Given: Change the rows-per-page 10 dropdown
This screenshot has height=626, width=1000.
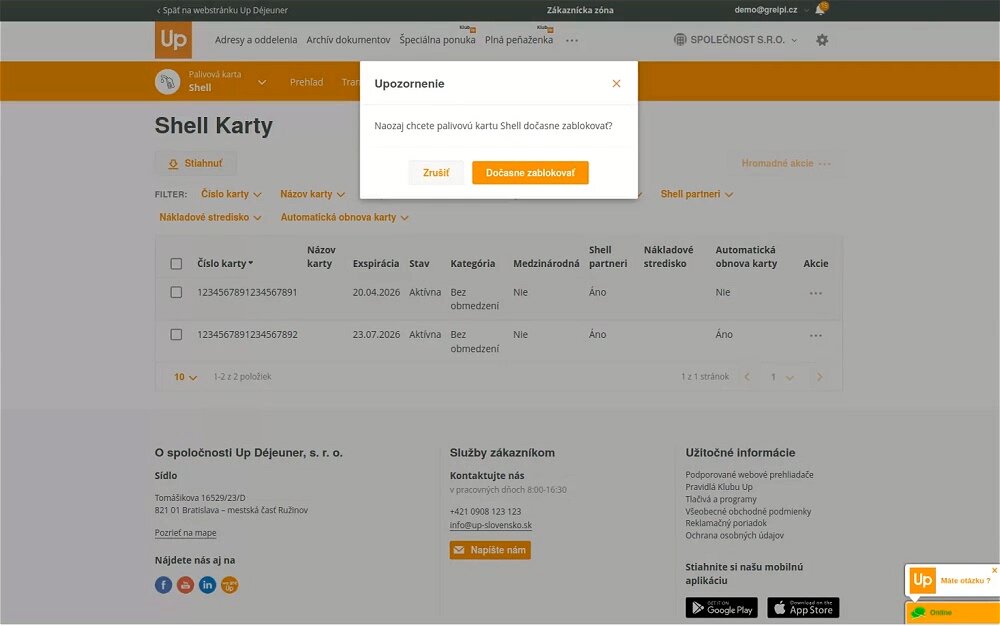Looking at the screenshot, I should (185, 377).
